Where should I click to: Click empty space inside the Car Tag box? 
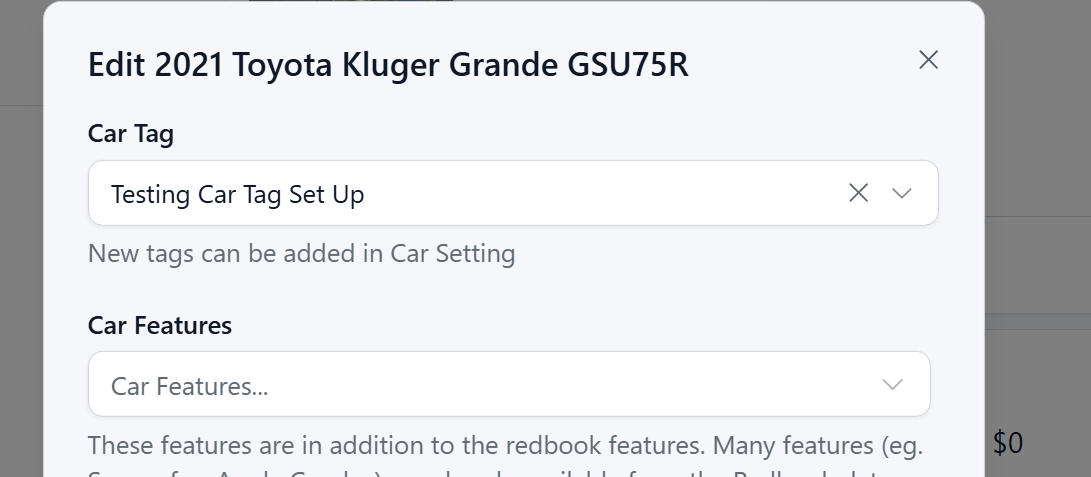600,194
